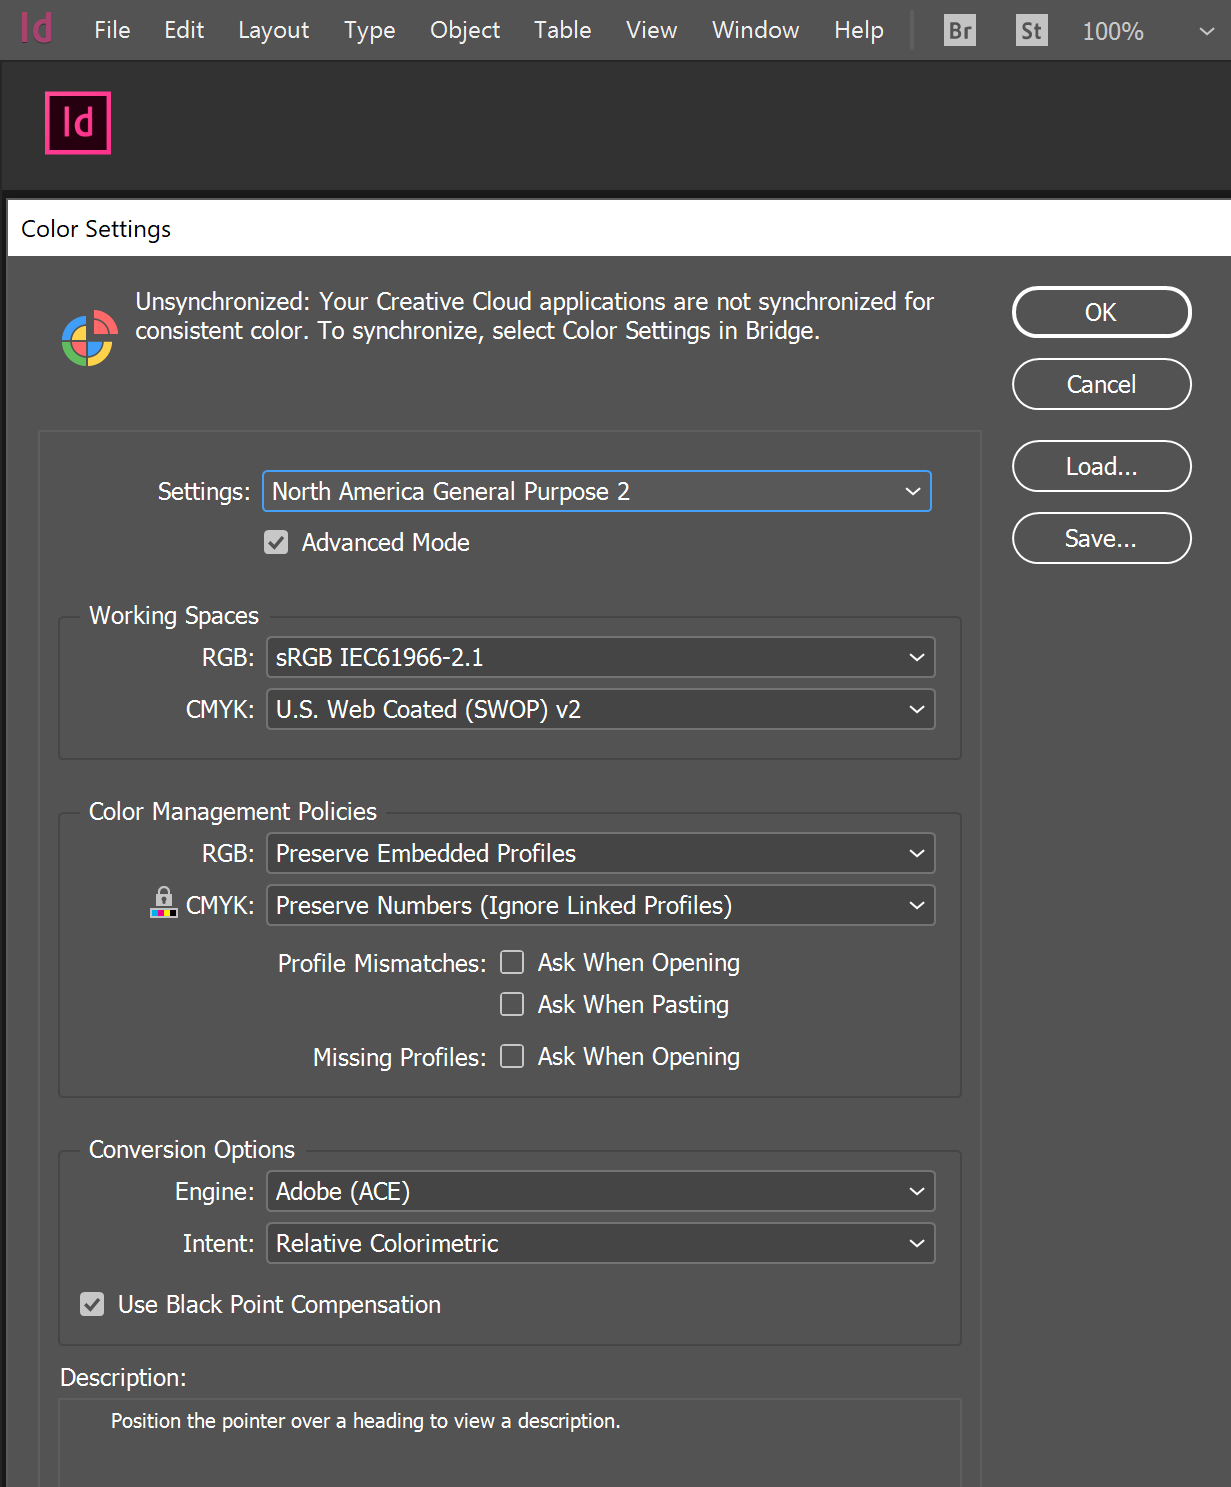
Task: Disable Use Black Point Compensation
Action: coord(92,1304)
